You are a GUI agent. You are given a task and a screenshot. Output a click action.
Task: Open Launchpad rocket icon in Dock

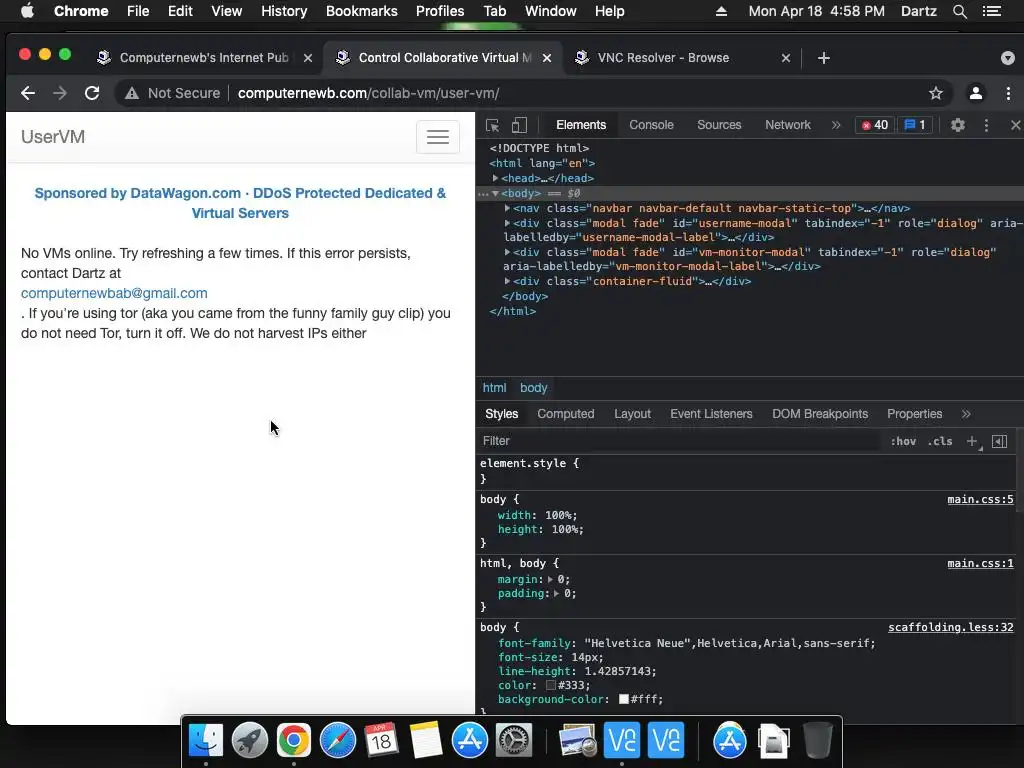[249, 740]
